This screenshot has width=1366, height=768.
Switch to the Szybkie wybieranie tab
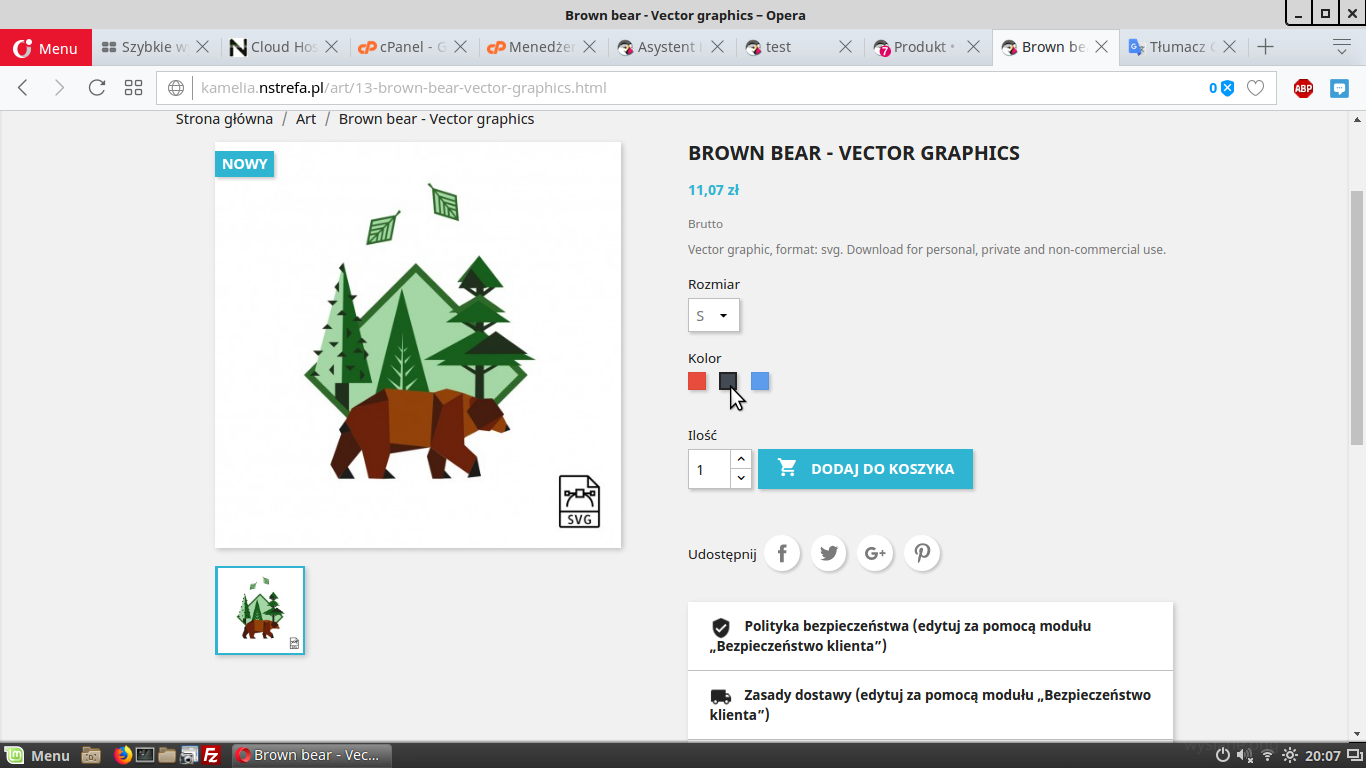pos(144,47)
